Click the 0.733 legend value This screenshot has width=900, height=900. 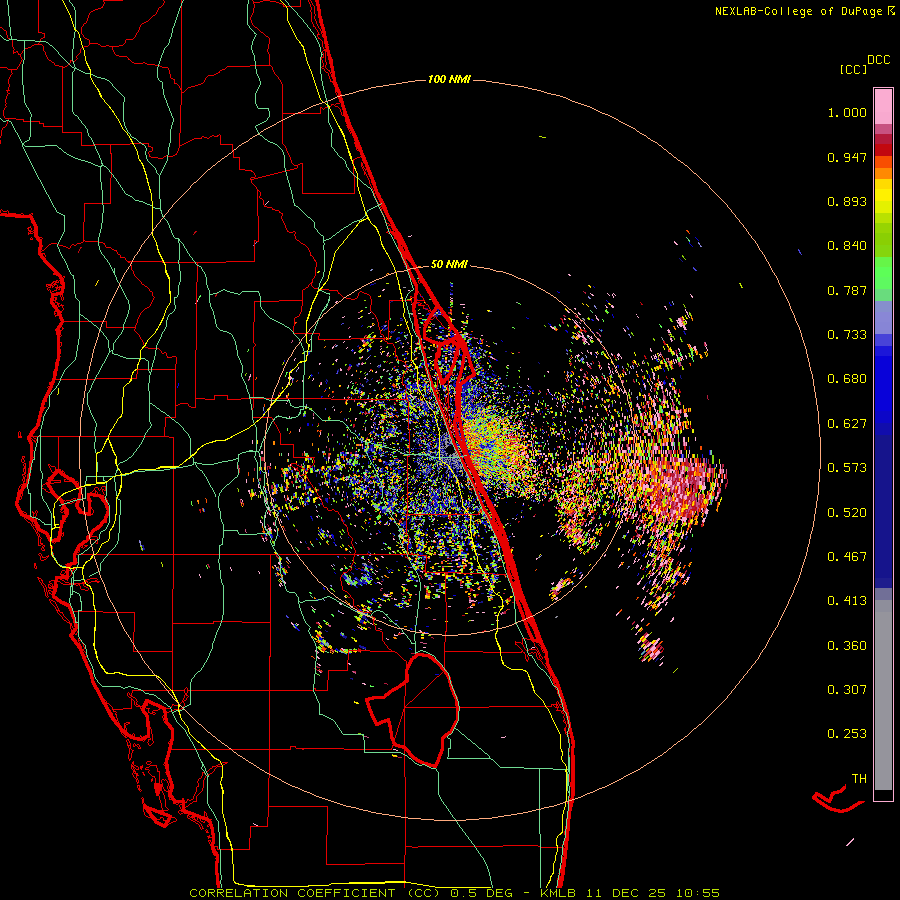click(847, 335)
